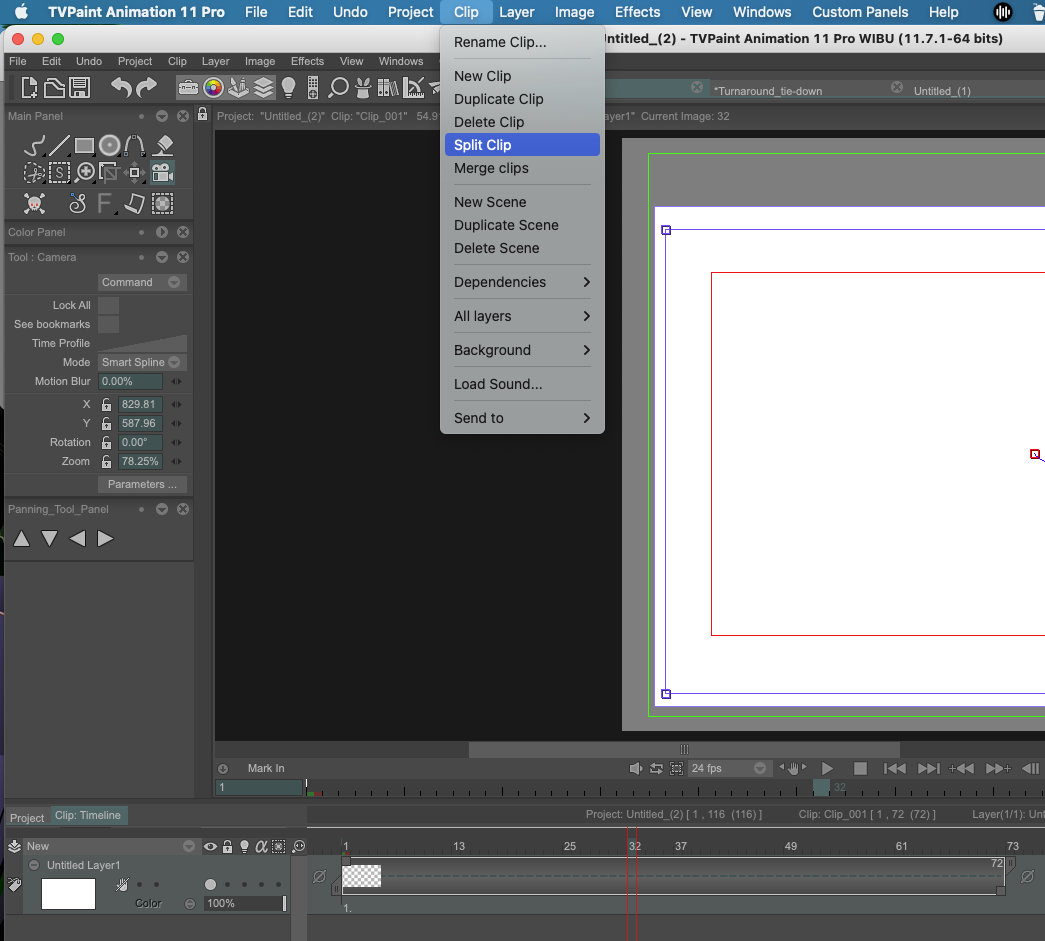
Task: Open the Smart Spline mode dropdown
Action: [142, 362]
